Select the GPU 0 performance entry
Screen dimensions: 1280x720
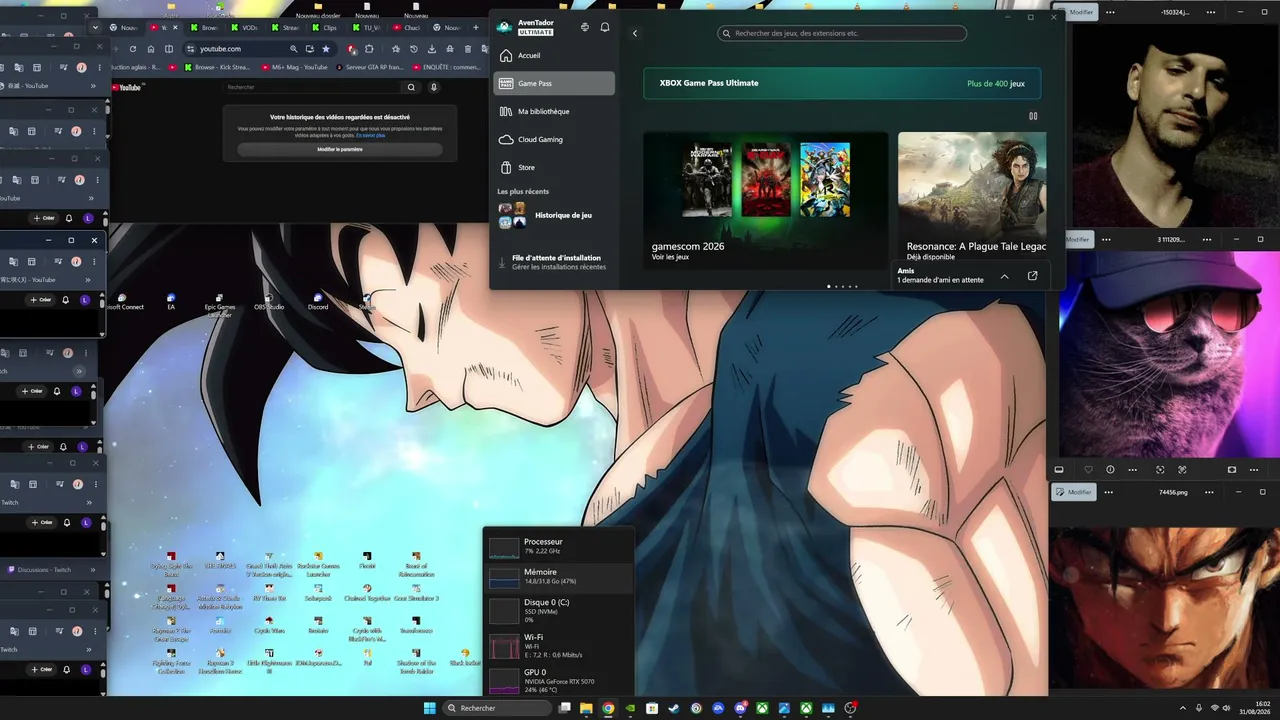click(558, 680)
